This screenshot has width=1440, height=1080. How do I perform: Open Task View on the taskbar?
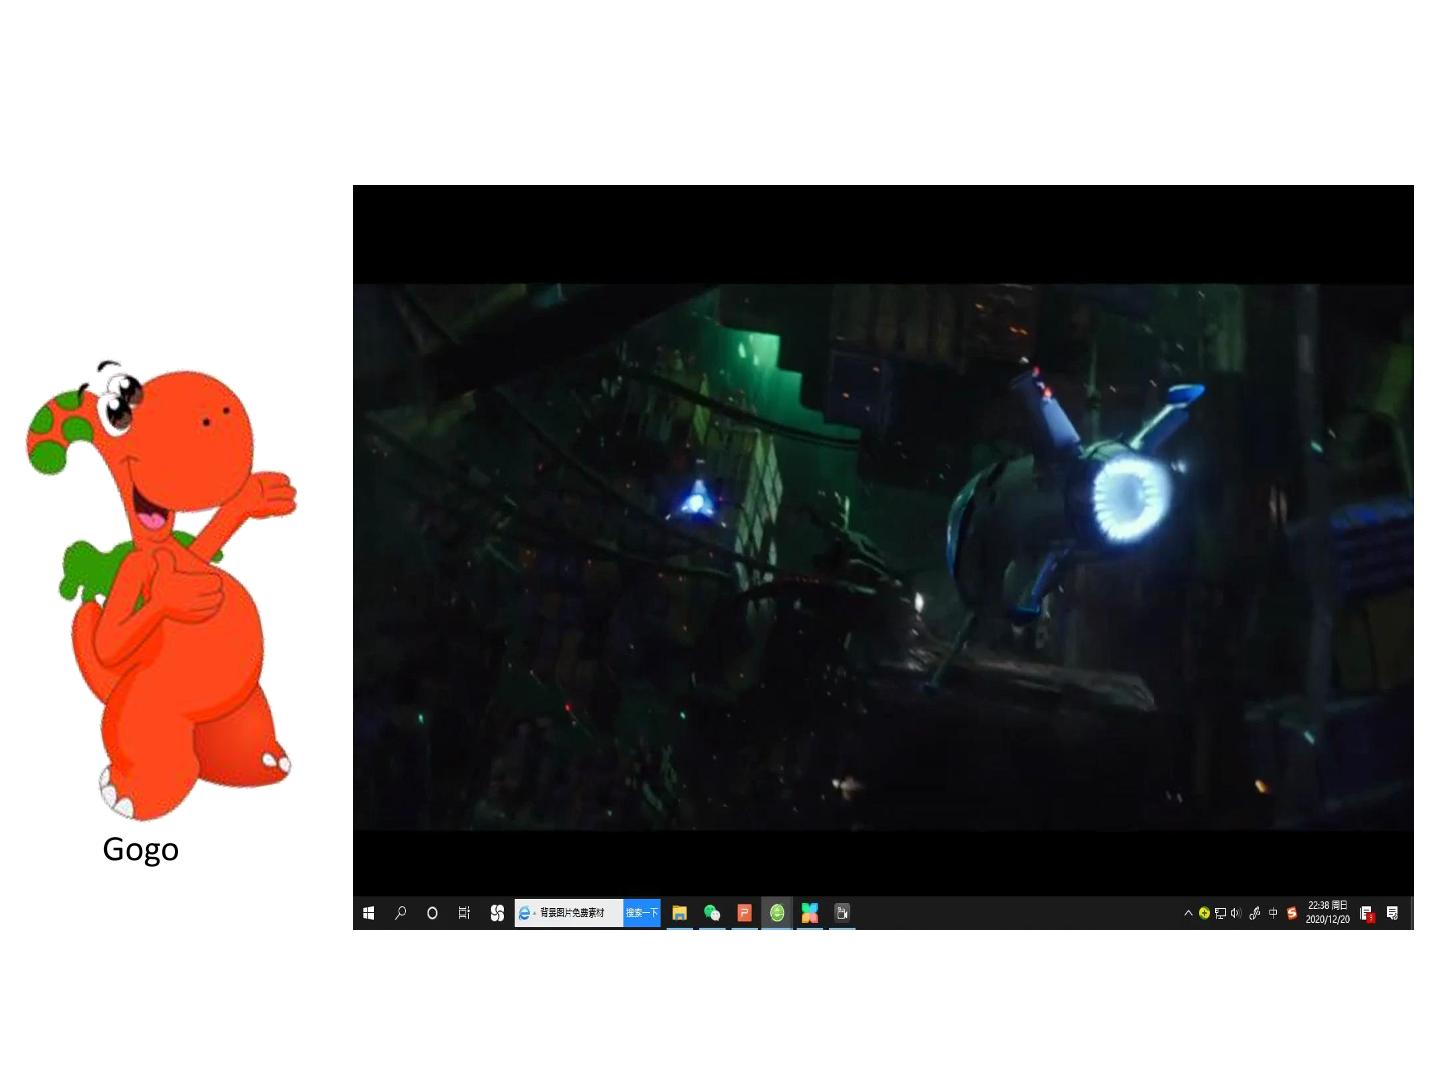coord(464,913)
